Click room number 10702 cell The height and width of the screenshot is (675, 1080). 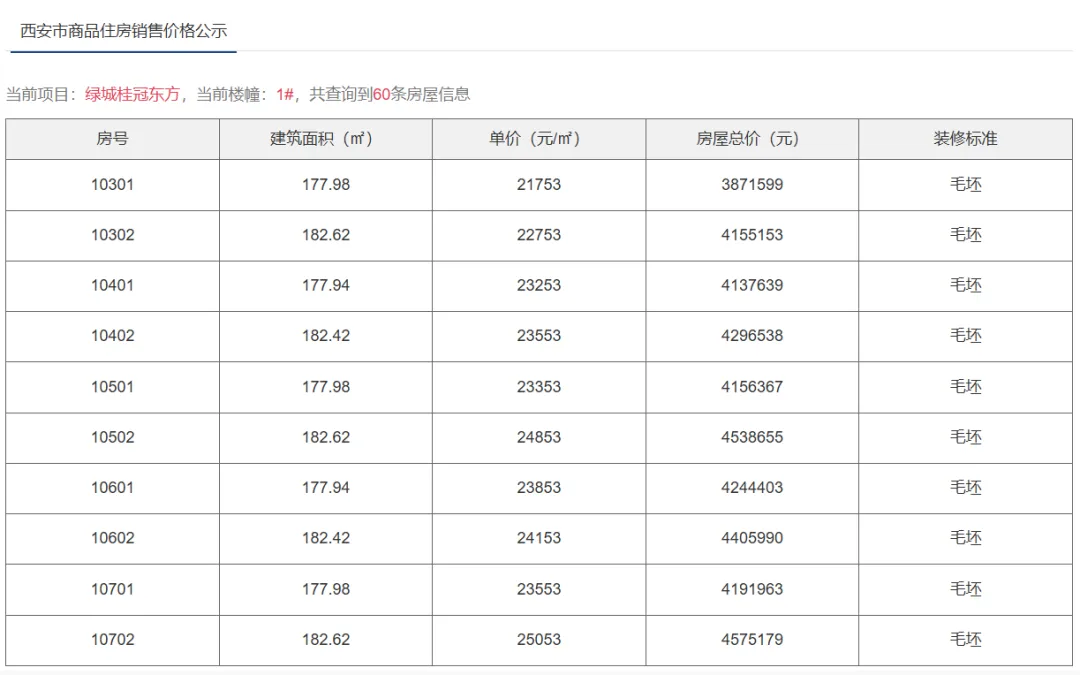pos(113,640)
